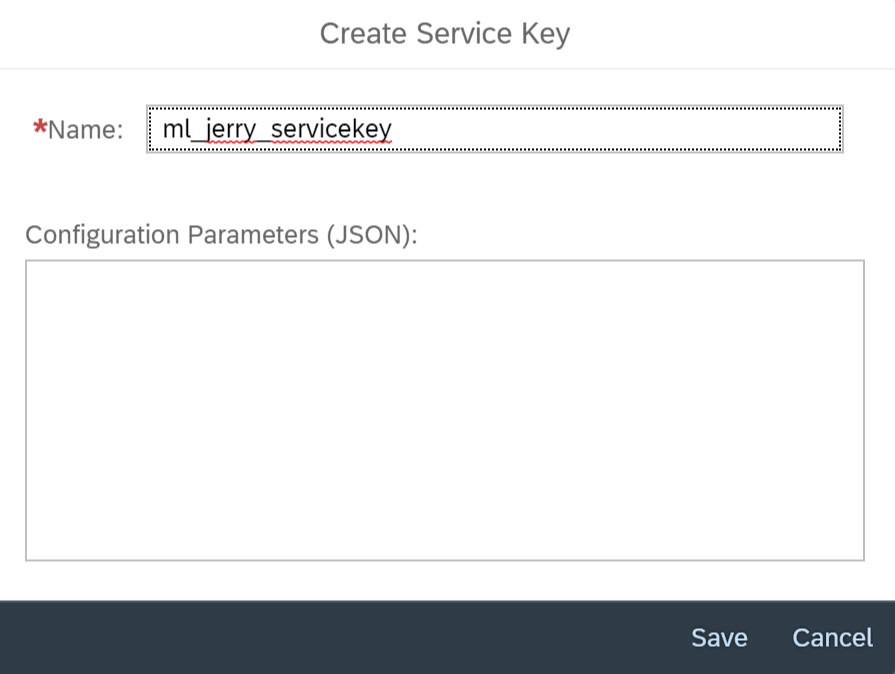Cancel the Create Service Key dialog
The width and height of the screenshot is (895, 674).
(832, 637)
